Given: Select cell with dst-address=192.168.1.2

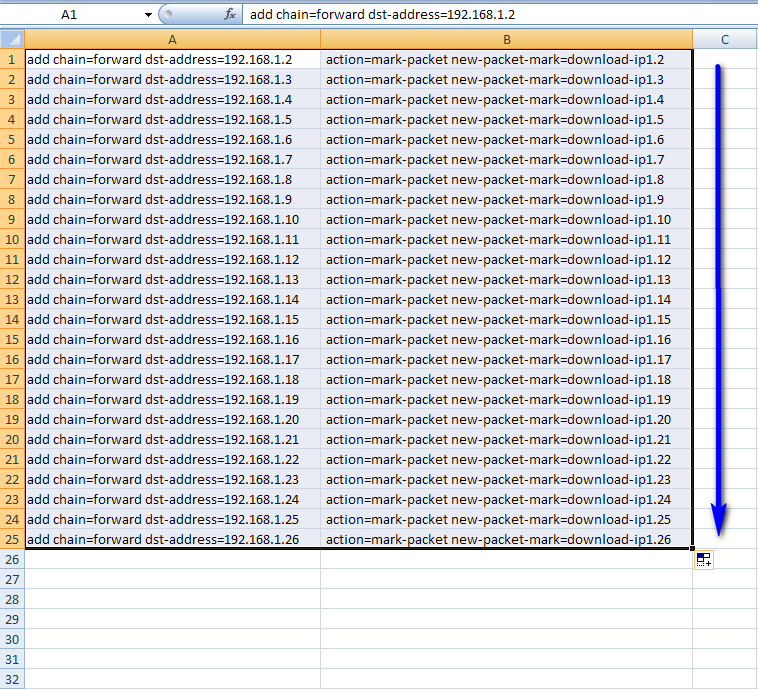Looking at the screenshot, I should [173, 59].
